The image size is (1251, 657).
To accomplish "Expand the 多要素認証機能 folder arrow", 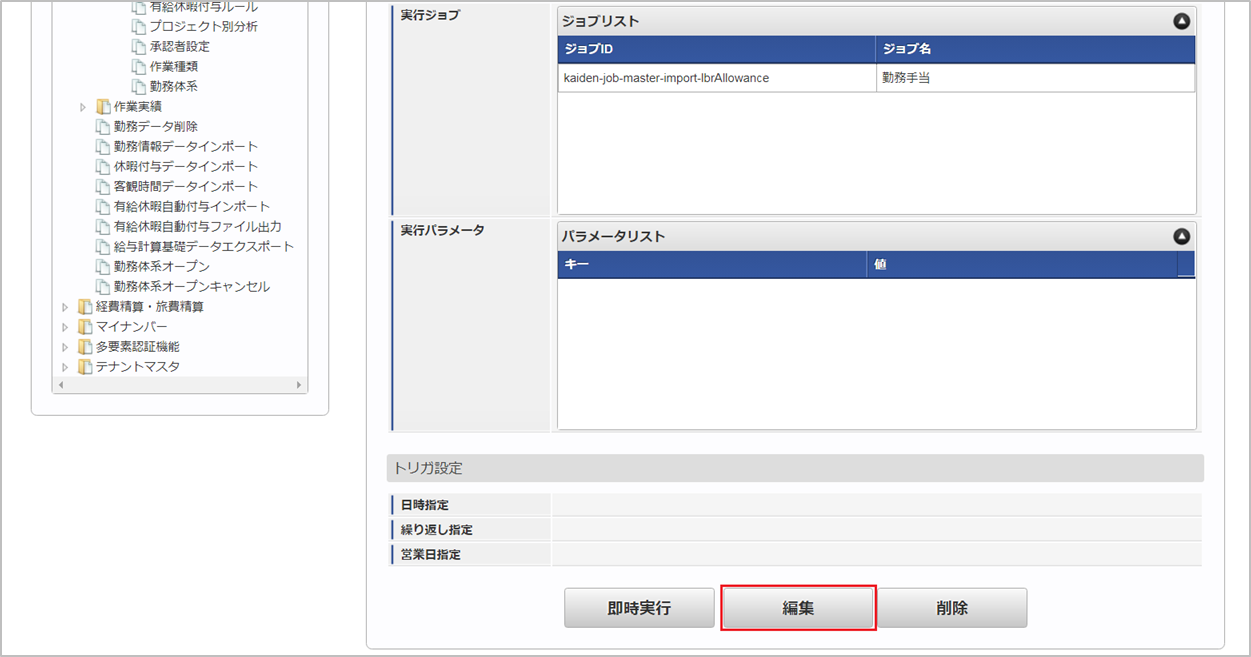I will [x=65, y=347].
